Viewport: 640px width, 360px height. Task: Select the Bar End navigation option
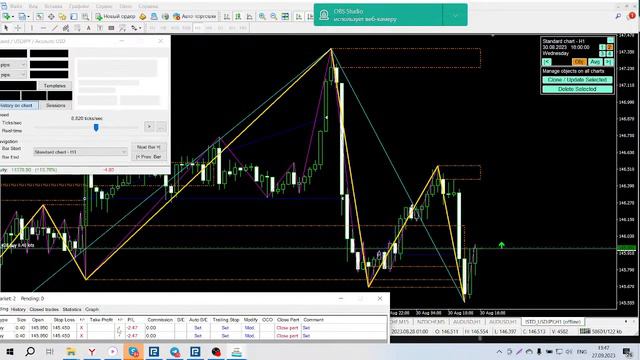10,157
